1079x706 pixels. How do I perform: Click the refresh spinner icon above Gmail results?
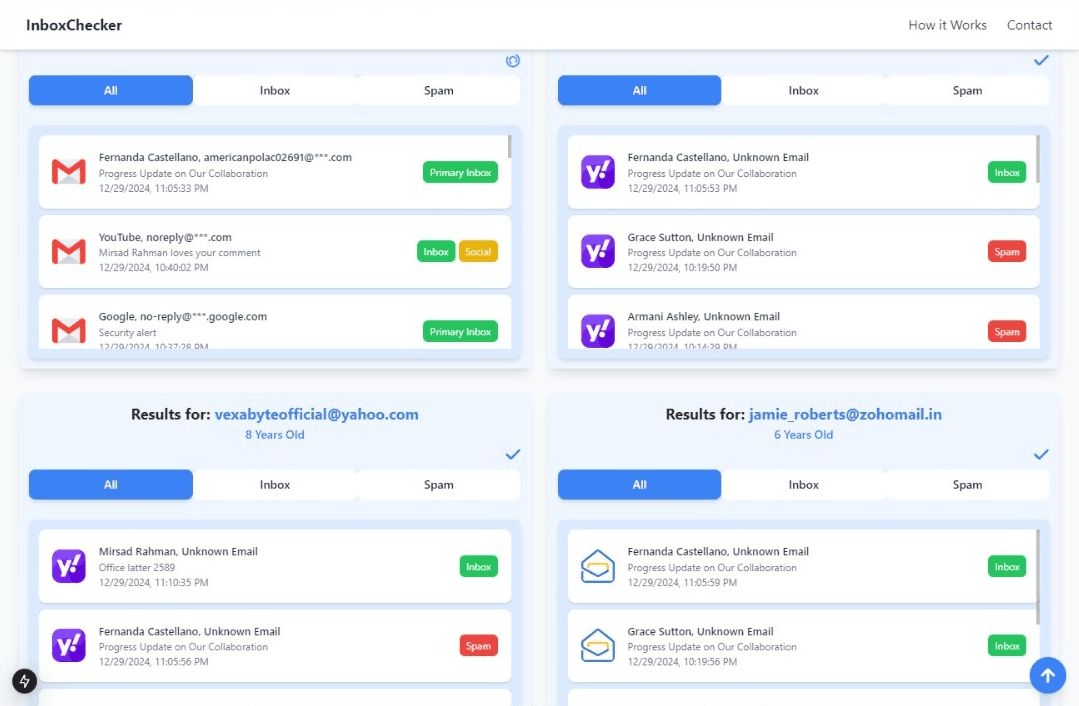tap(513, 61)
